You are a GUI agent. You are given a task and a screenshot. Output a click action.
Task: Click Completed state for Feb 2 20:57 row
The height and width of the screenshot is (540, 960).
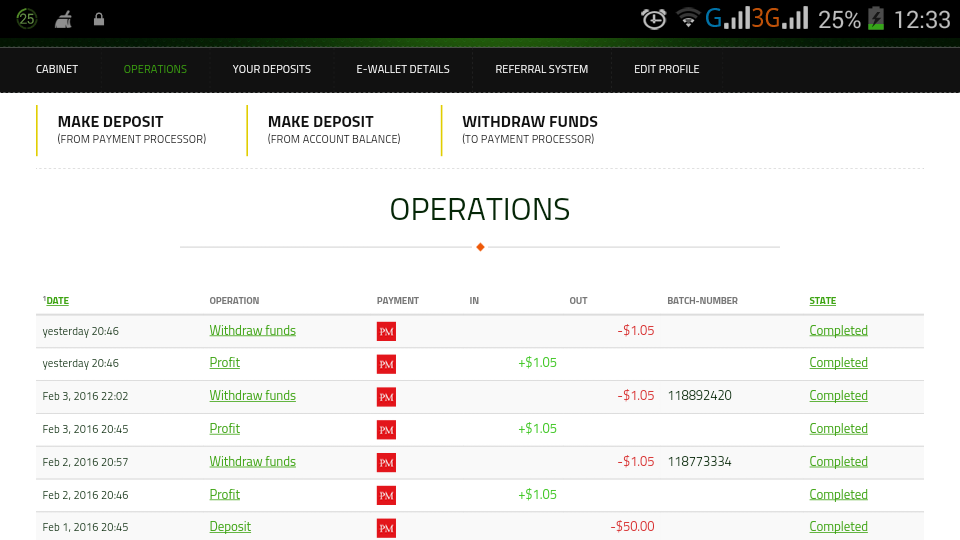[x=838, y=462]
